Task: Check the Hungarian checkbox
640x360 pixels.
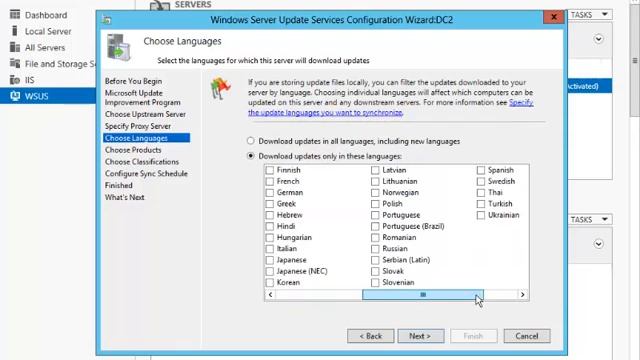Action: coord(270,237)
